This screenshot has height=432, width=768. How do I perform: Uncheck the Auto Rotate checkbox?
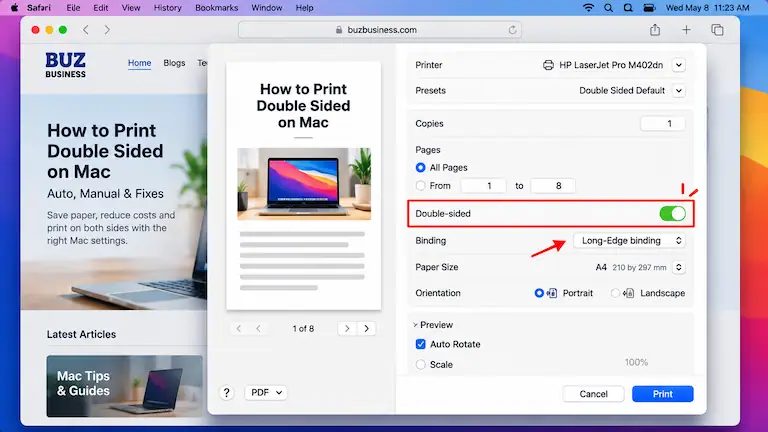pyautogui.click(x=420, y=344)
